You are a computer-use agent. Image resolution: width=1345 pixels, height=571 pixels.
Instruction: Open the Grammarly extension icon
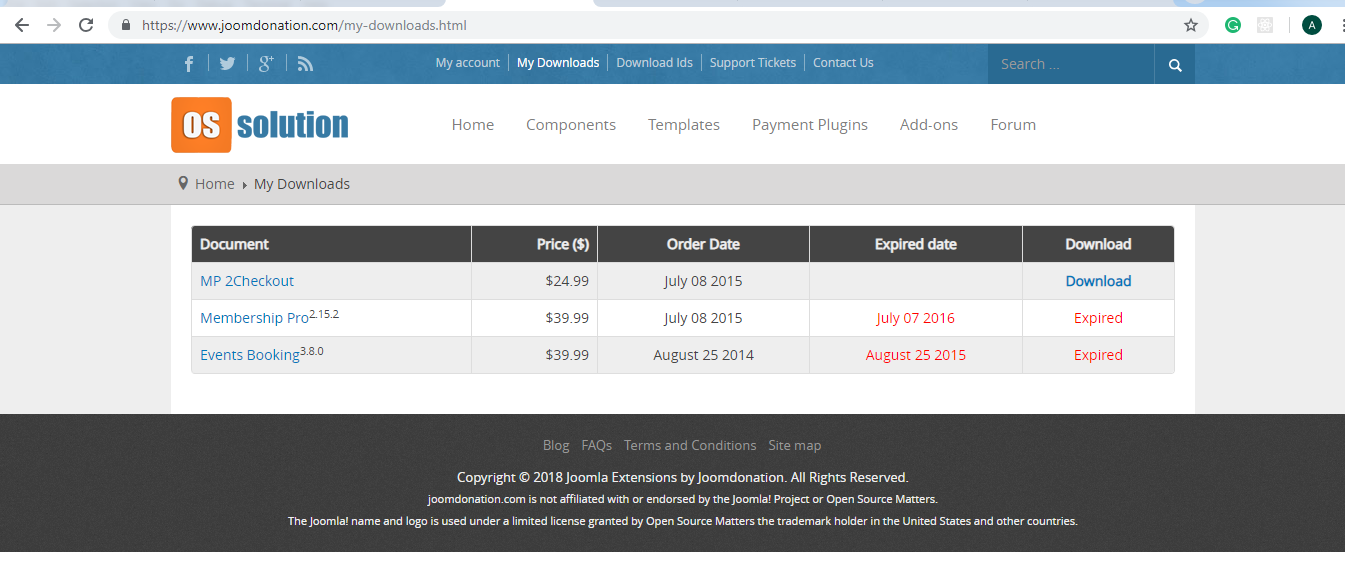click(x=1233, y=25)
